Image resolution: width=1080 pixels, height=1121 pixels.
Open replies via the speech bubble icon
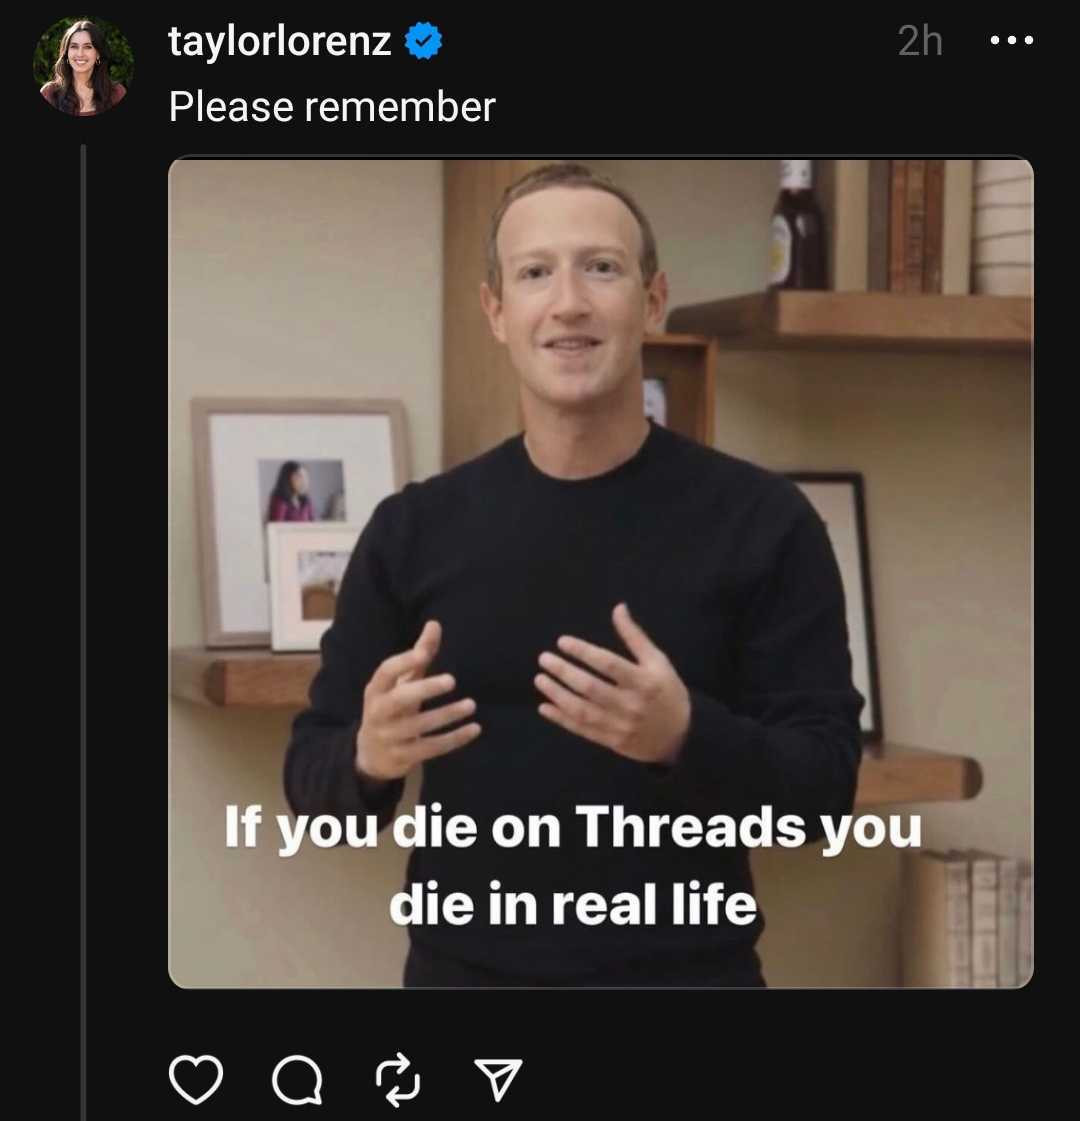point(297,1080)
